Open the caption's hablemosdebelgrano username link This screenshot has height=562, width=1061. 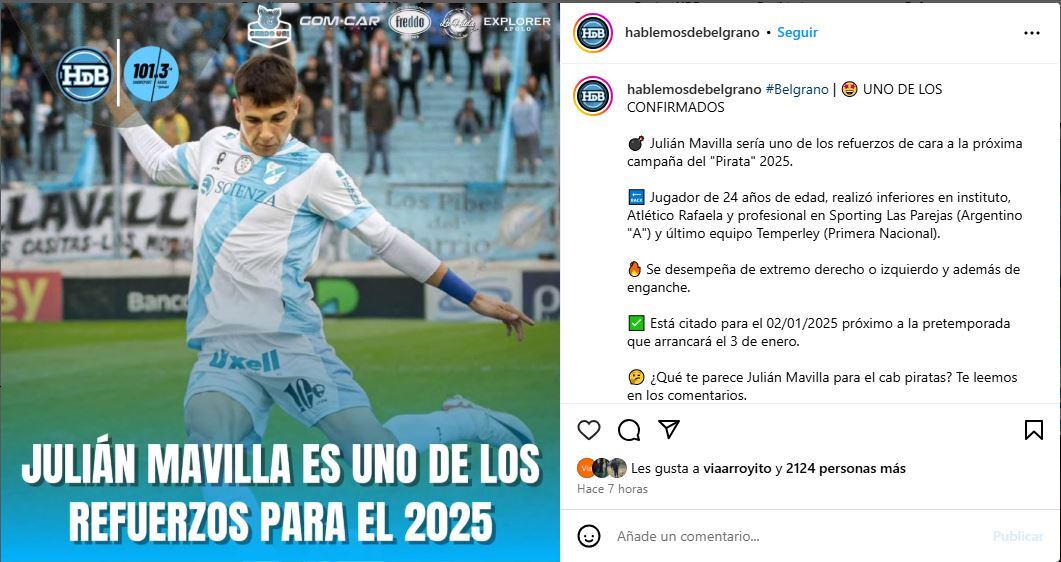[694, 89]
